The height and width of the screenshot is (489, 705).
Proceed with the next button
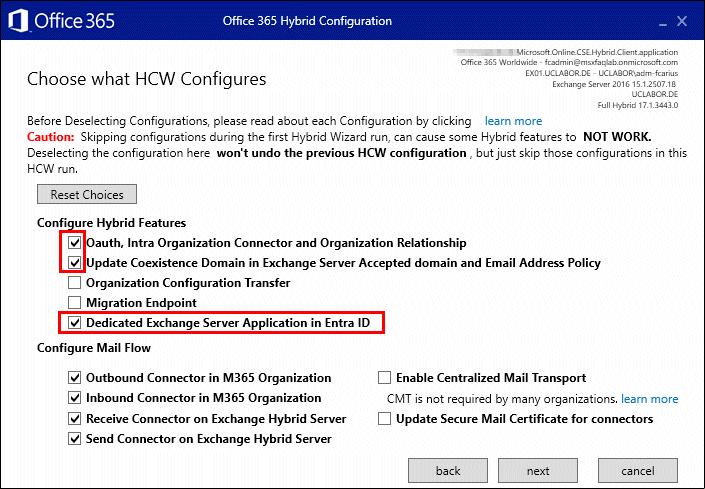(x=538, y=471)
